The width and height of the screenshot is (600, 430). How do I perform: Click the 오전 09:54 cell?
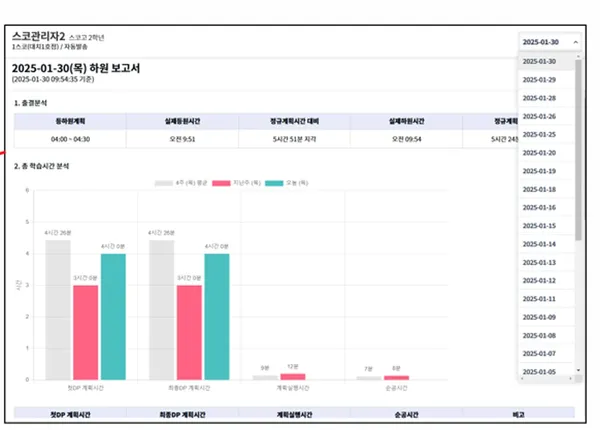pyautogui.click(x=406, y=139)
